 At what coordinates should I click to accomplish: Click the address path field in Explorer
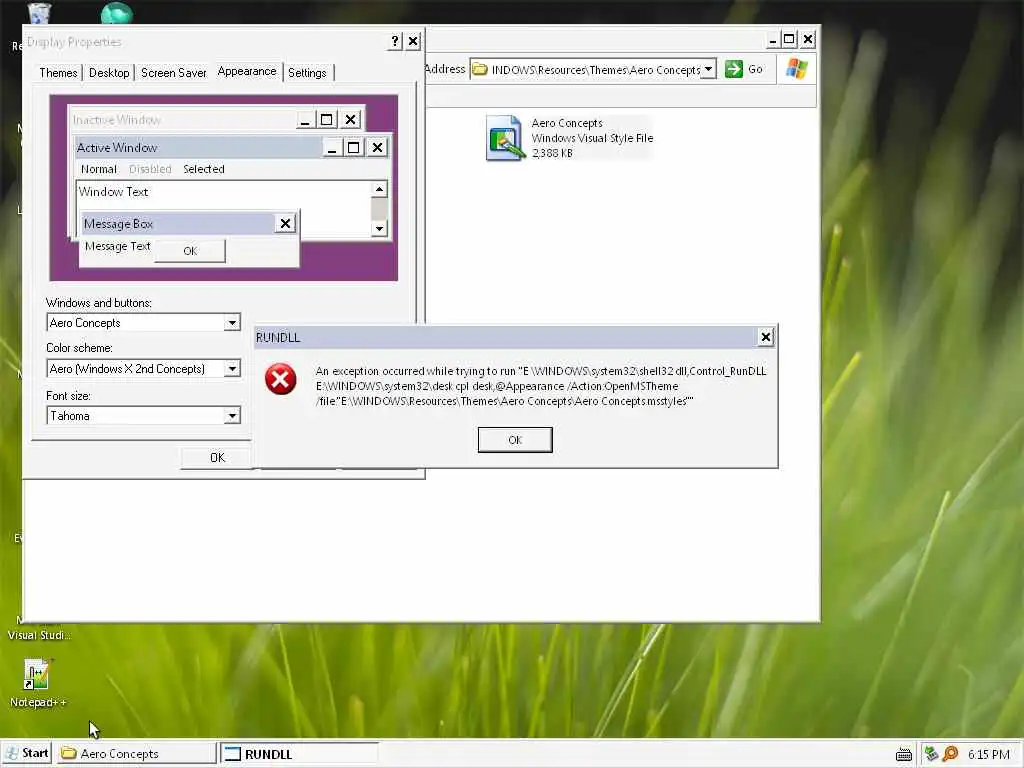pyautogui.click(x=593, y=69)
